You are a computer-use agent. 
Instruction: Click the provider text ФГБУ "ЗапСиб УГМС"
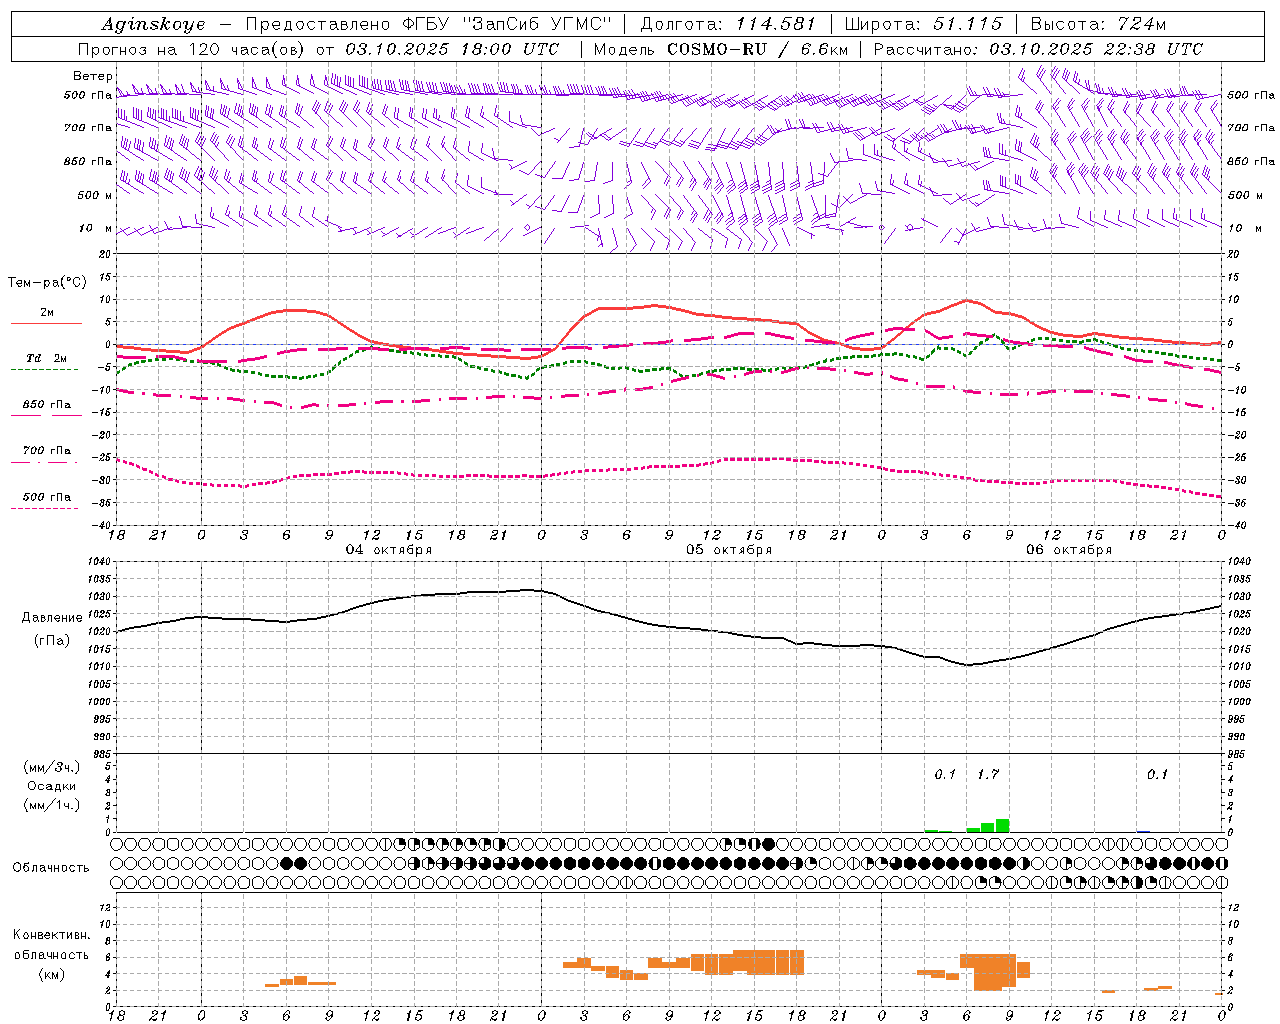point(509,24)
